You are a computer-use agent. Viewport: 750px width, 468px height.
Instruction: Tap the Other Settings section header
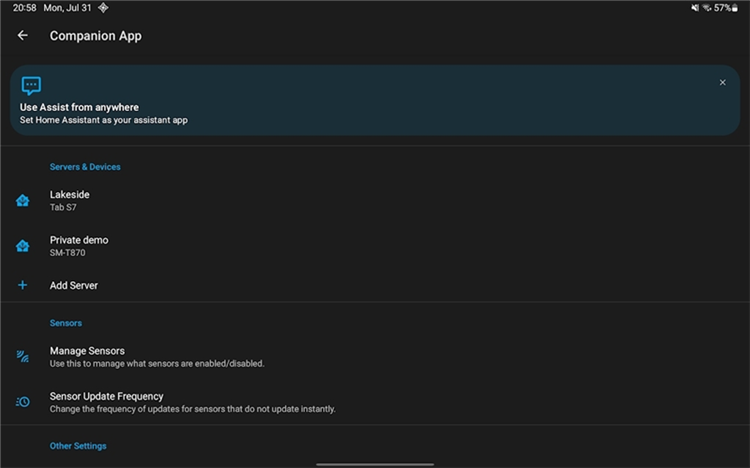pyautogui.click(x=78, y=446)
